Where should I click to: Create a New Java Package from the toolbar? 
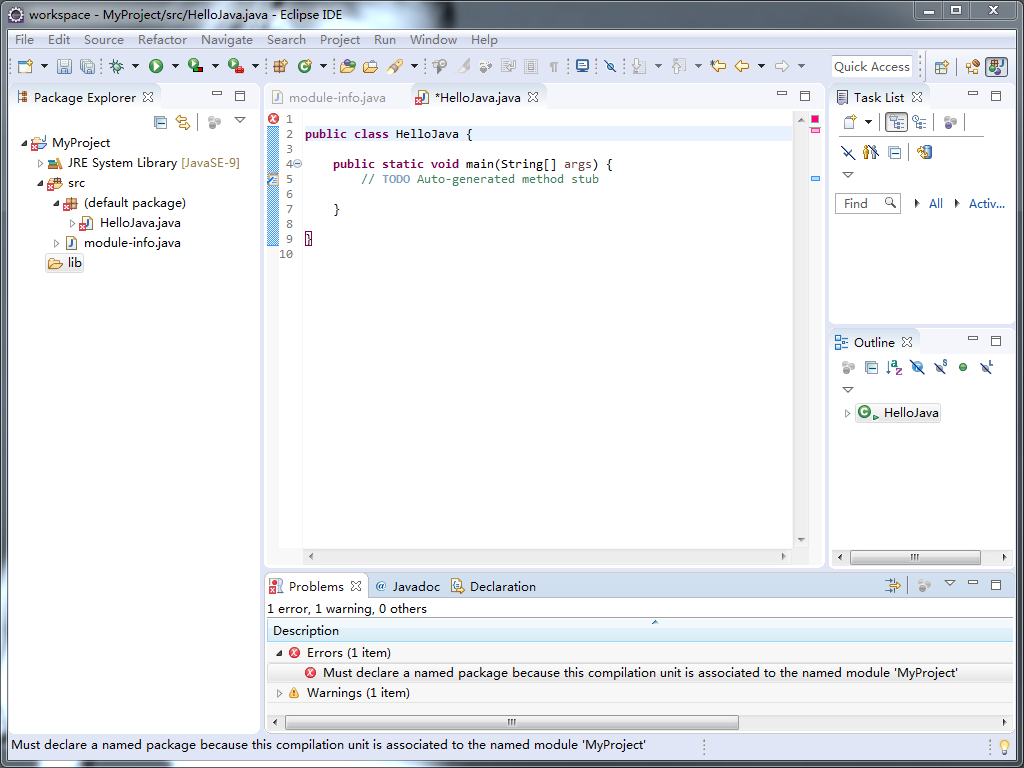tap(281, 66)
